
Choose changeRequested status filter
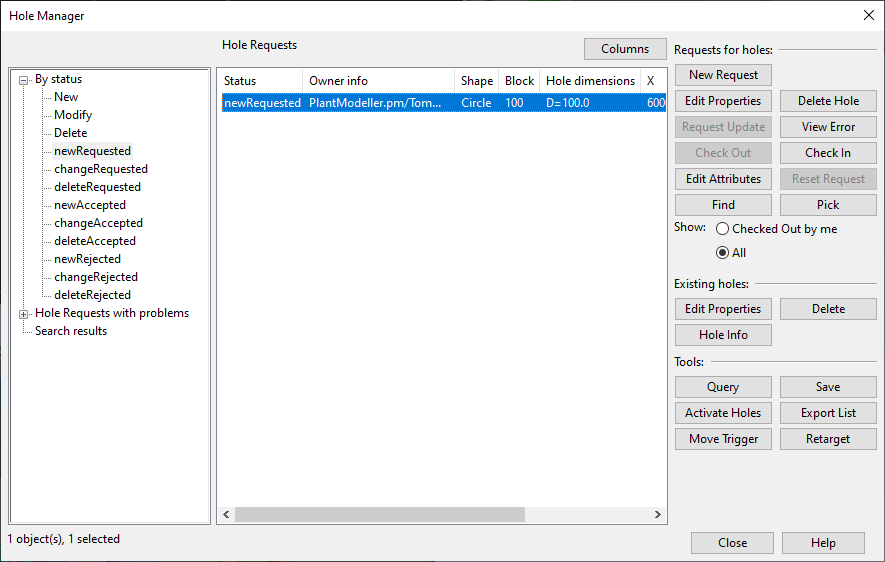100,169
